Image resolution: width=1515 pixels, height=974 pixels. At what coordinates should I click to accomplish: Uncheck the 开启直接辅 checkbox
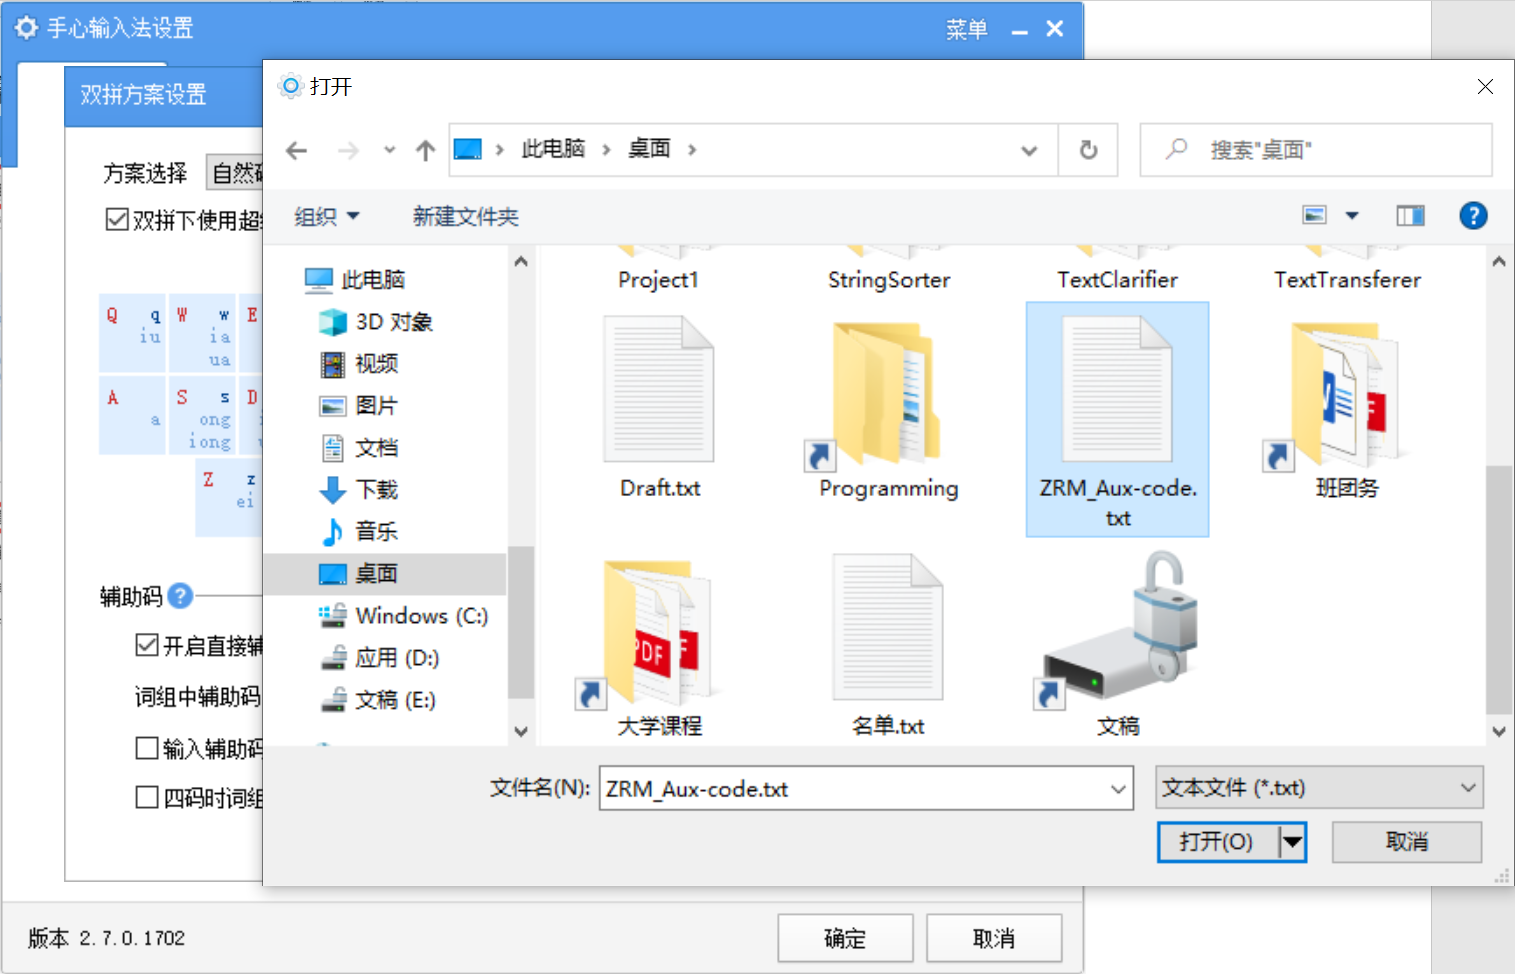[x=146, y=645]
